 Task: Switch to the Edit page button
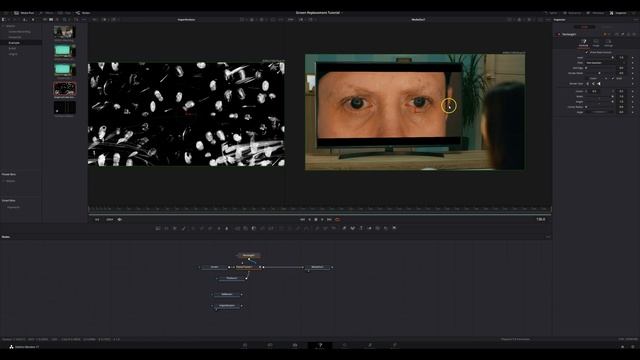tap(295, 346)
